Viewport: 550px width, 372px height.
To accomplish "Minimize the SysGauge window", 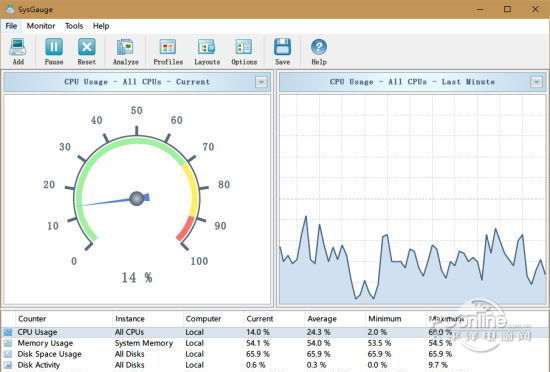I will (480, 9).
